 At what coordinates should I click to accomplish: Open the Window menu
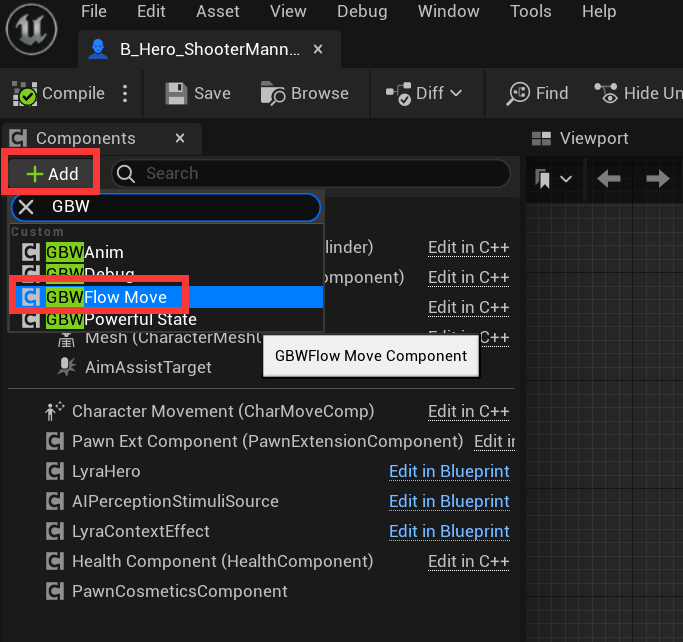pos(449,11)
